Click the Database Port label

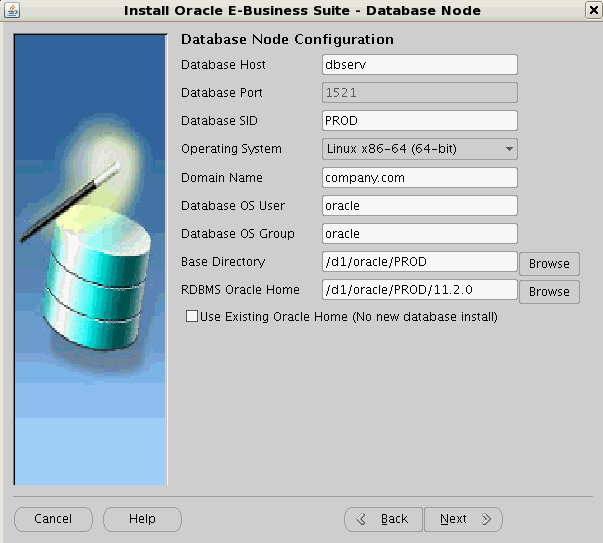(x=222, y=93)
